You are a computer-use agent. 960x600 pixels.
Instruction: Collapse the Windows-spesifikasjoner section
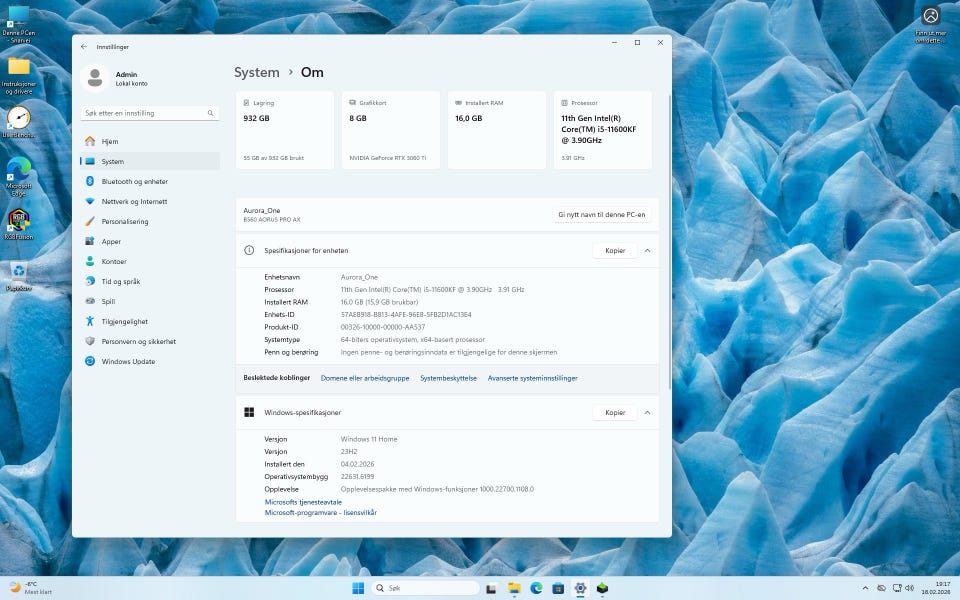[647, 413]
